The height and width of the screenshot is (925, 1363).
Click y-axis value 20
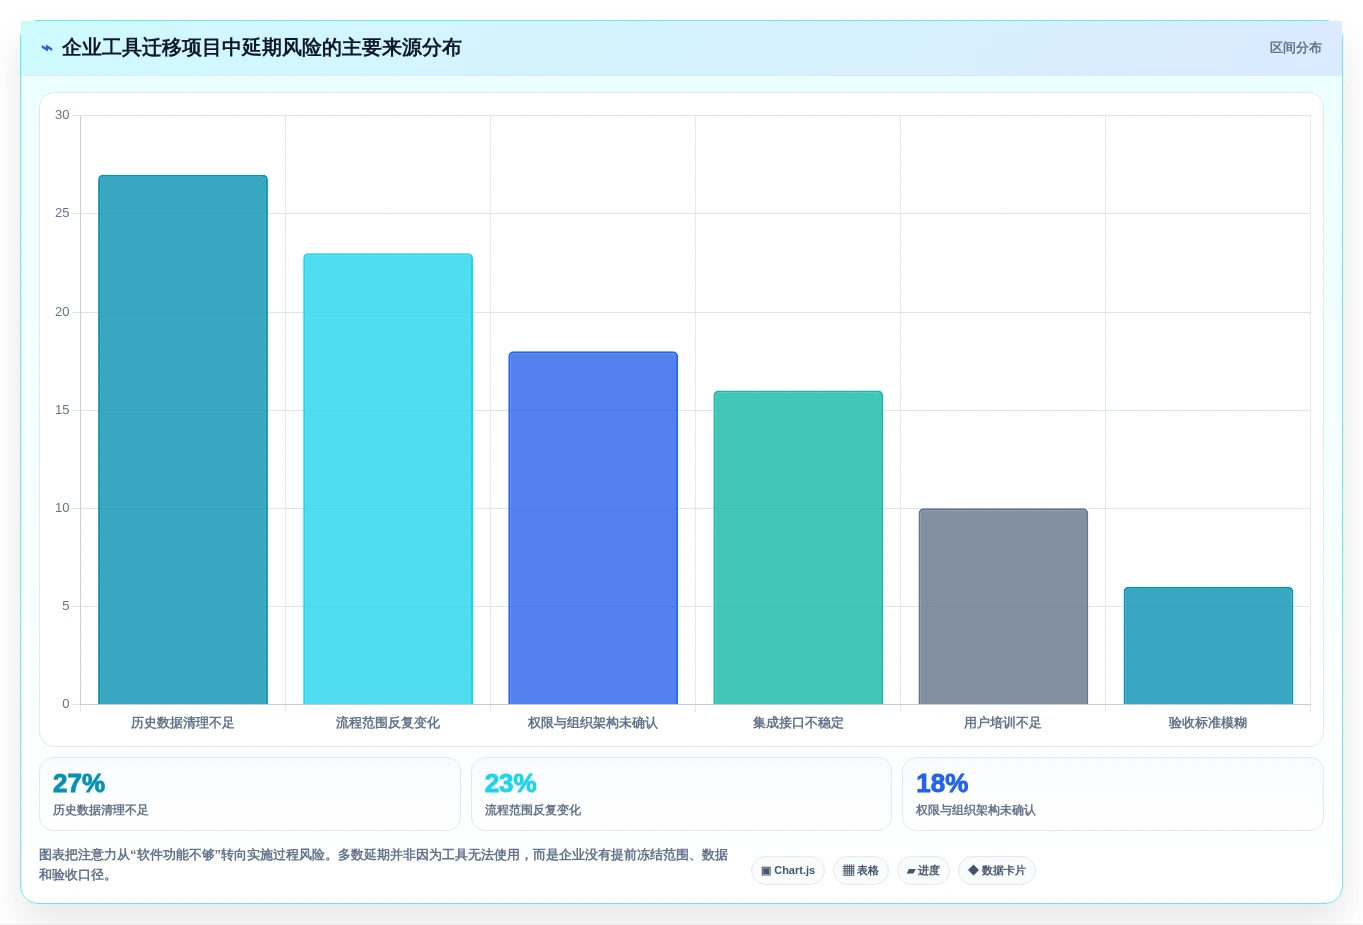(62, 312)
